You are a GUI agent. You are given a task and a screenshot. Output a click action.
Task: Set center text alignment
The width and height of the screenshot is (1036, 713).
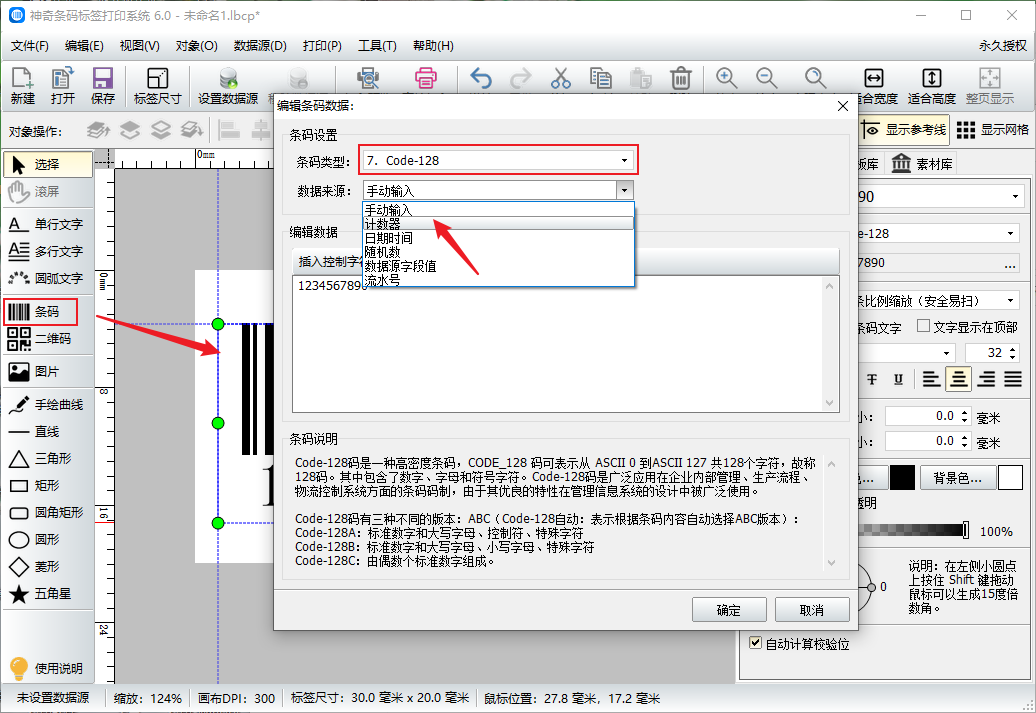pos(959,379)
